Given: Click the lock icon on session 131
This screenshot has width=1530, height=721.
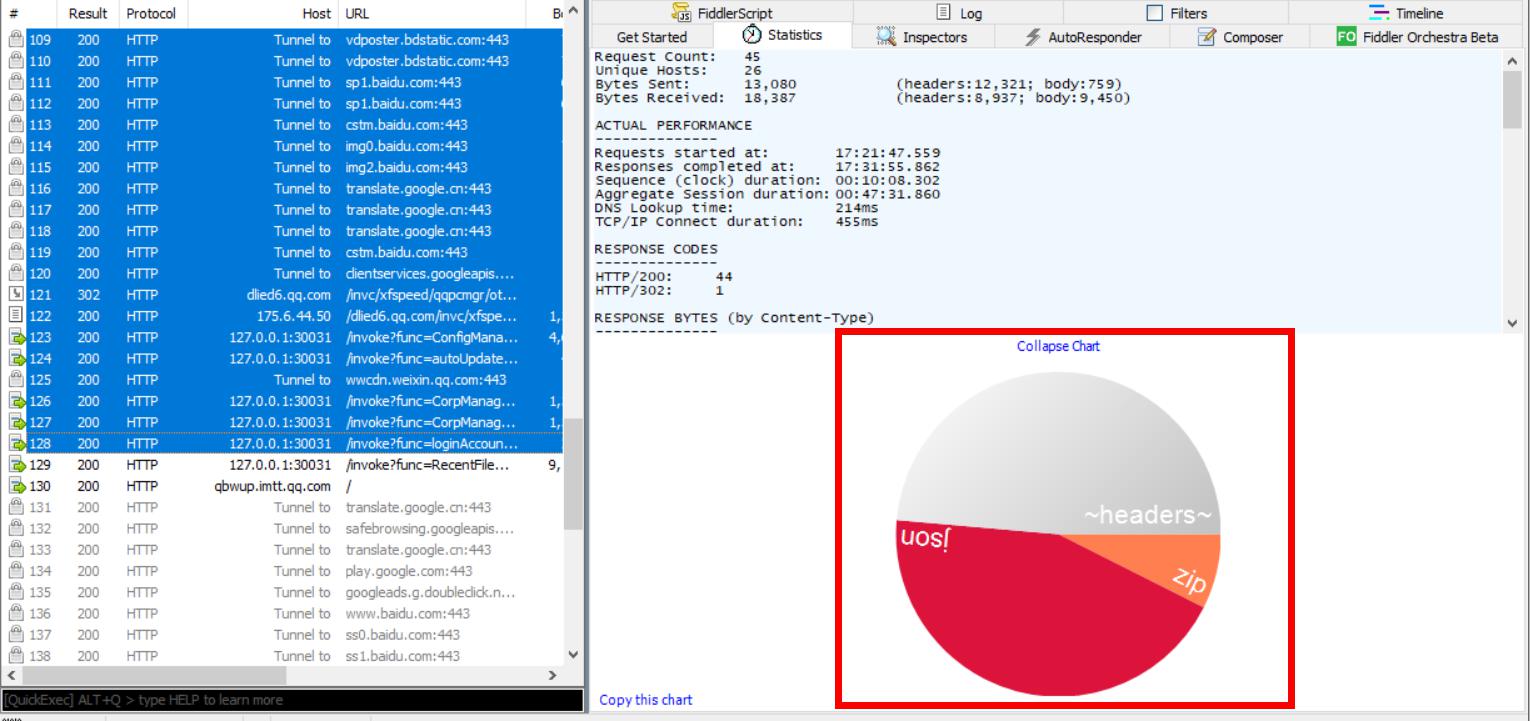Looking at the screenshot, I should 16,507.
